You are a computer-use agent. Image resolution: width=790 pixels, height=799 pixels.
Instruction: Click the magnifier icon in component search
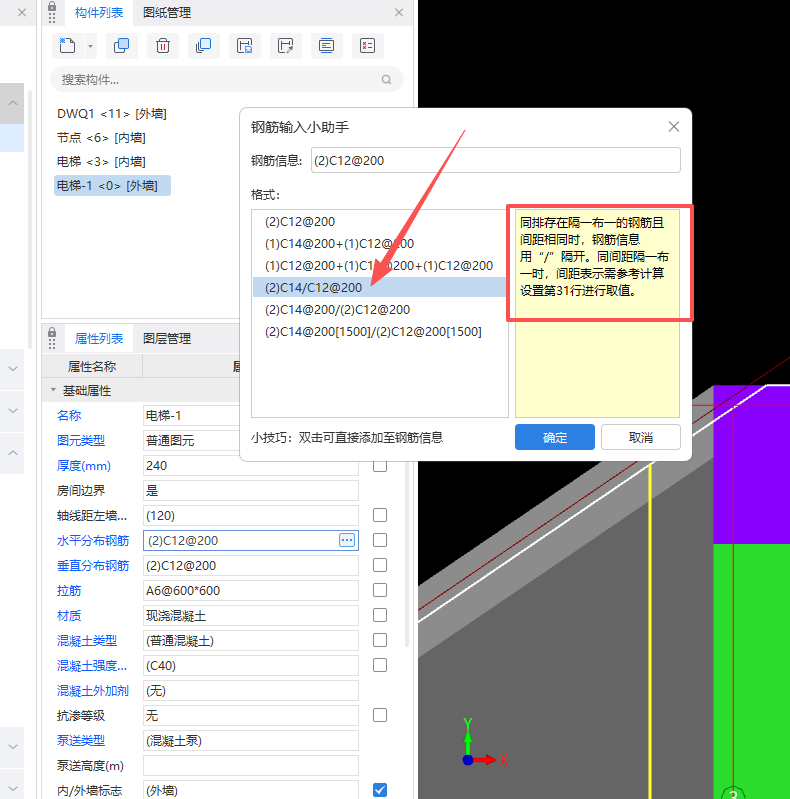click(386, 79)
